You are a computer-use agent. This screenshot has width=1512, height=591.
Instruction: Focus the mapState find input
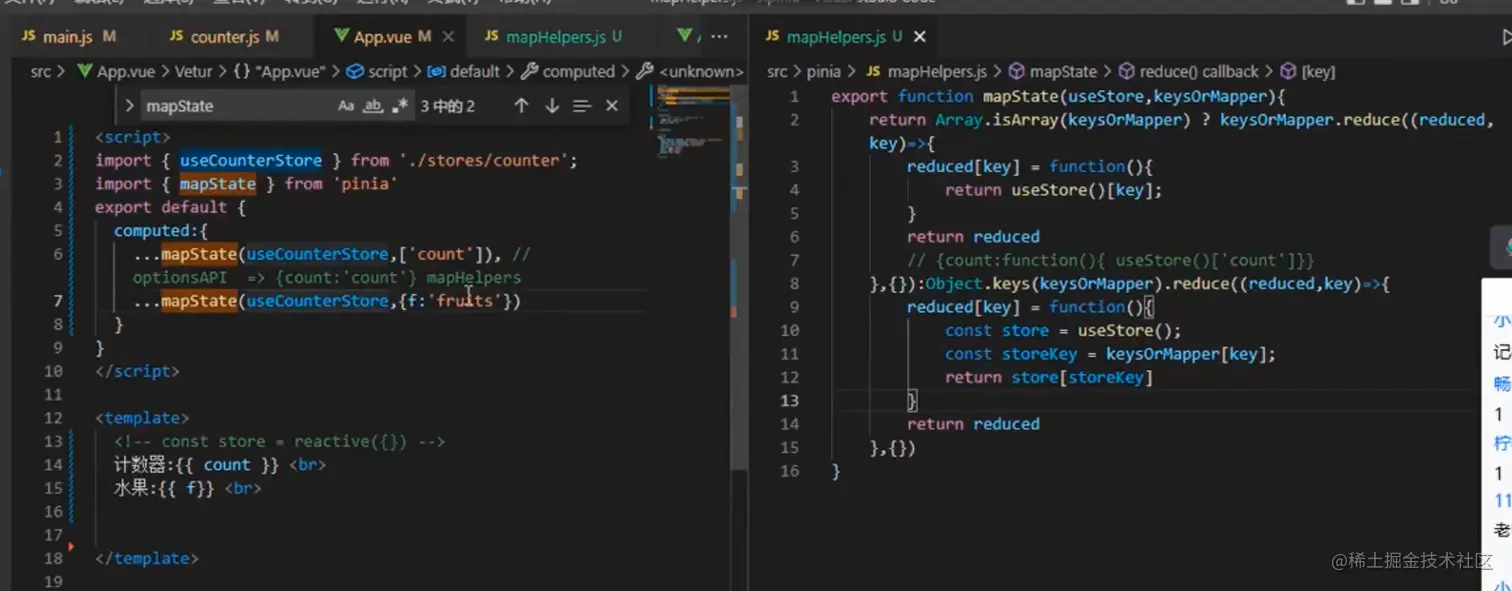(x=236, y=106)
